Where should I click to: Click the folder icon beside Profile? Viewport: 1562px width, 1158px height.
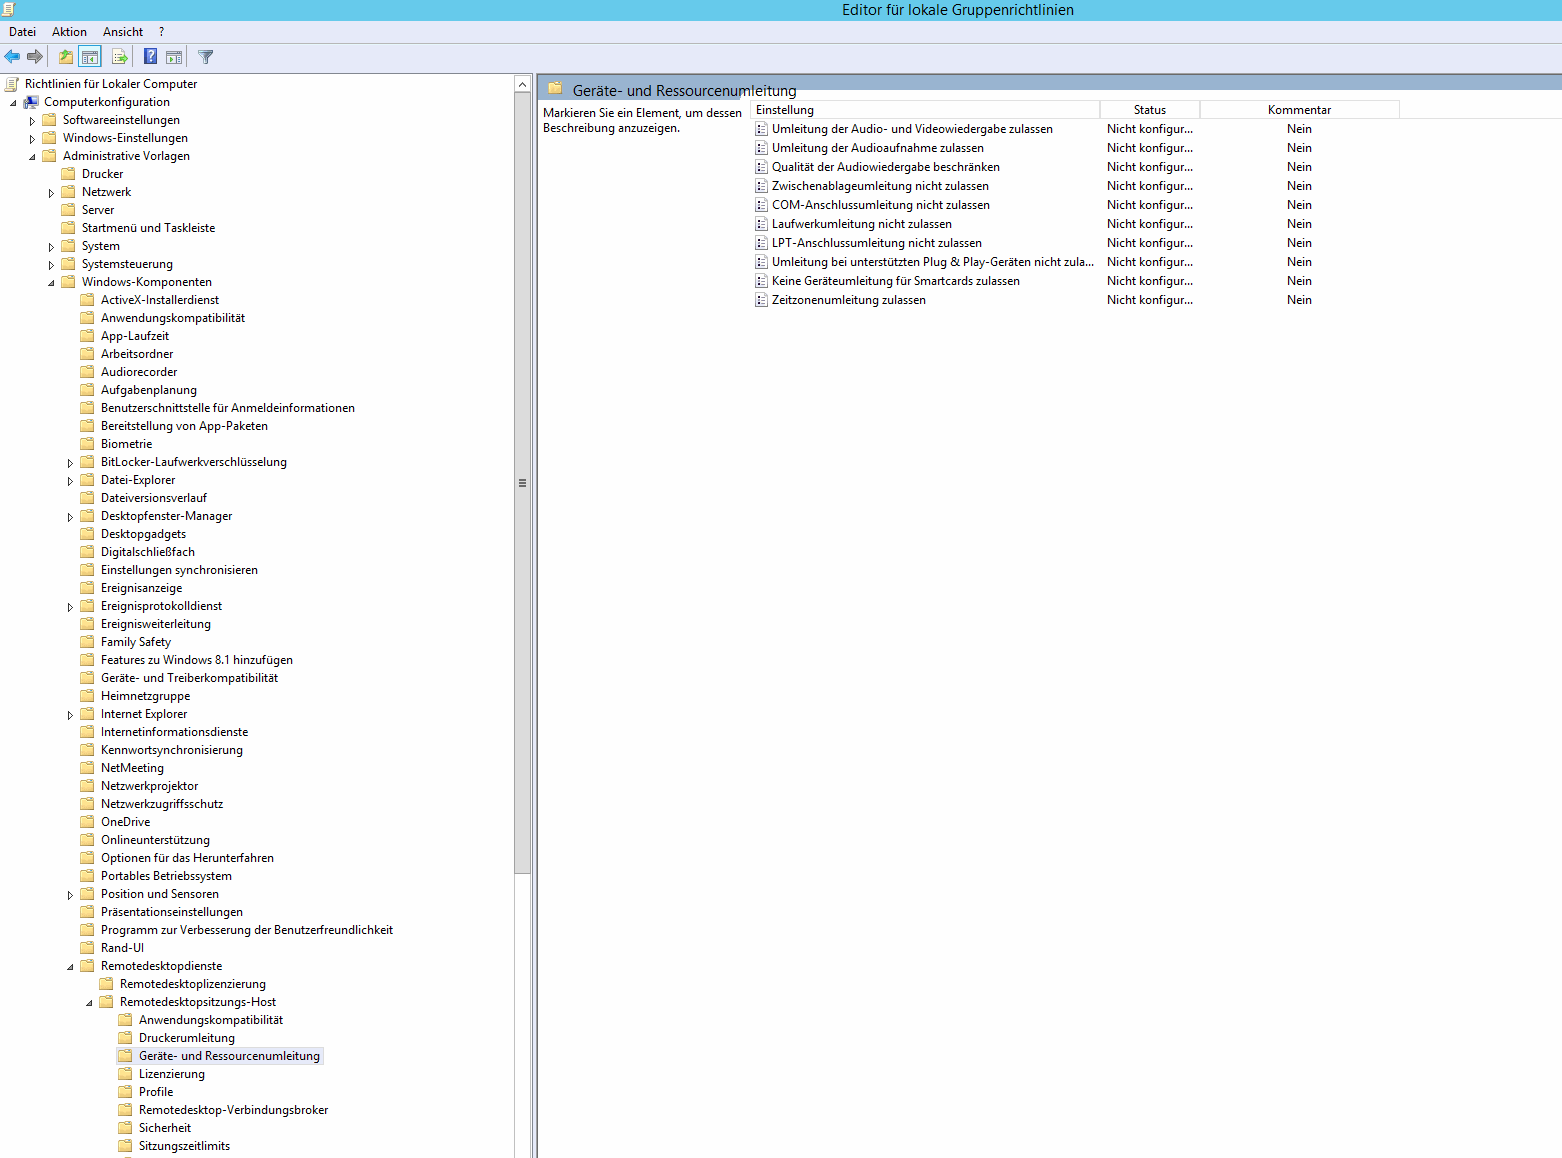click(126, 1092)
